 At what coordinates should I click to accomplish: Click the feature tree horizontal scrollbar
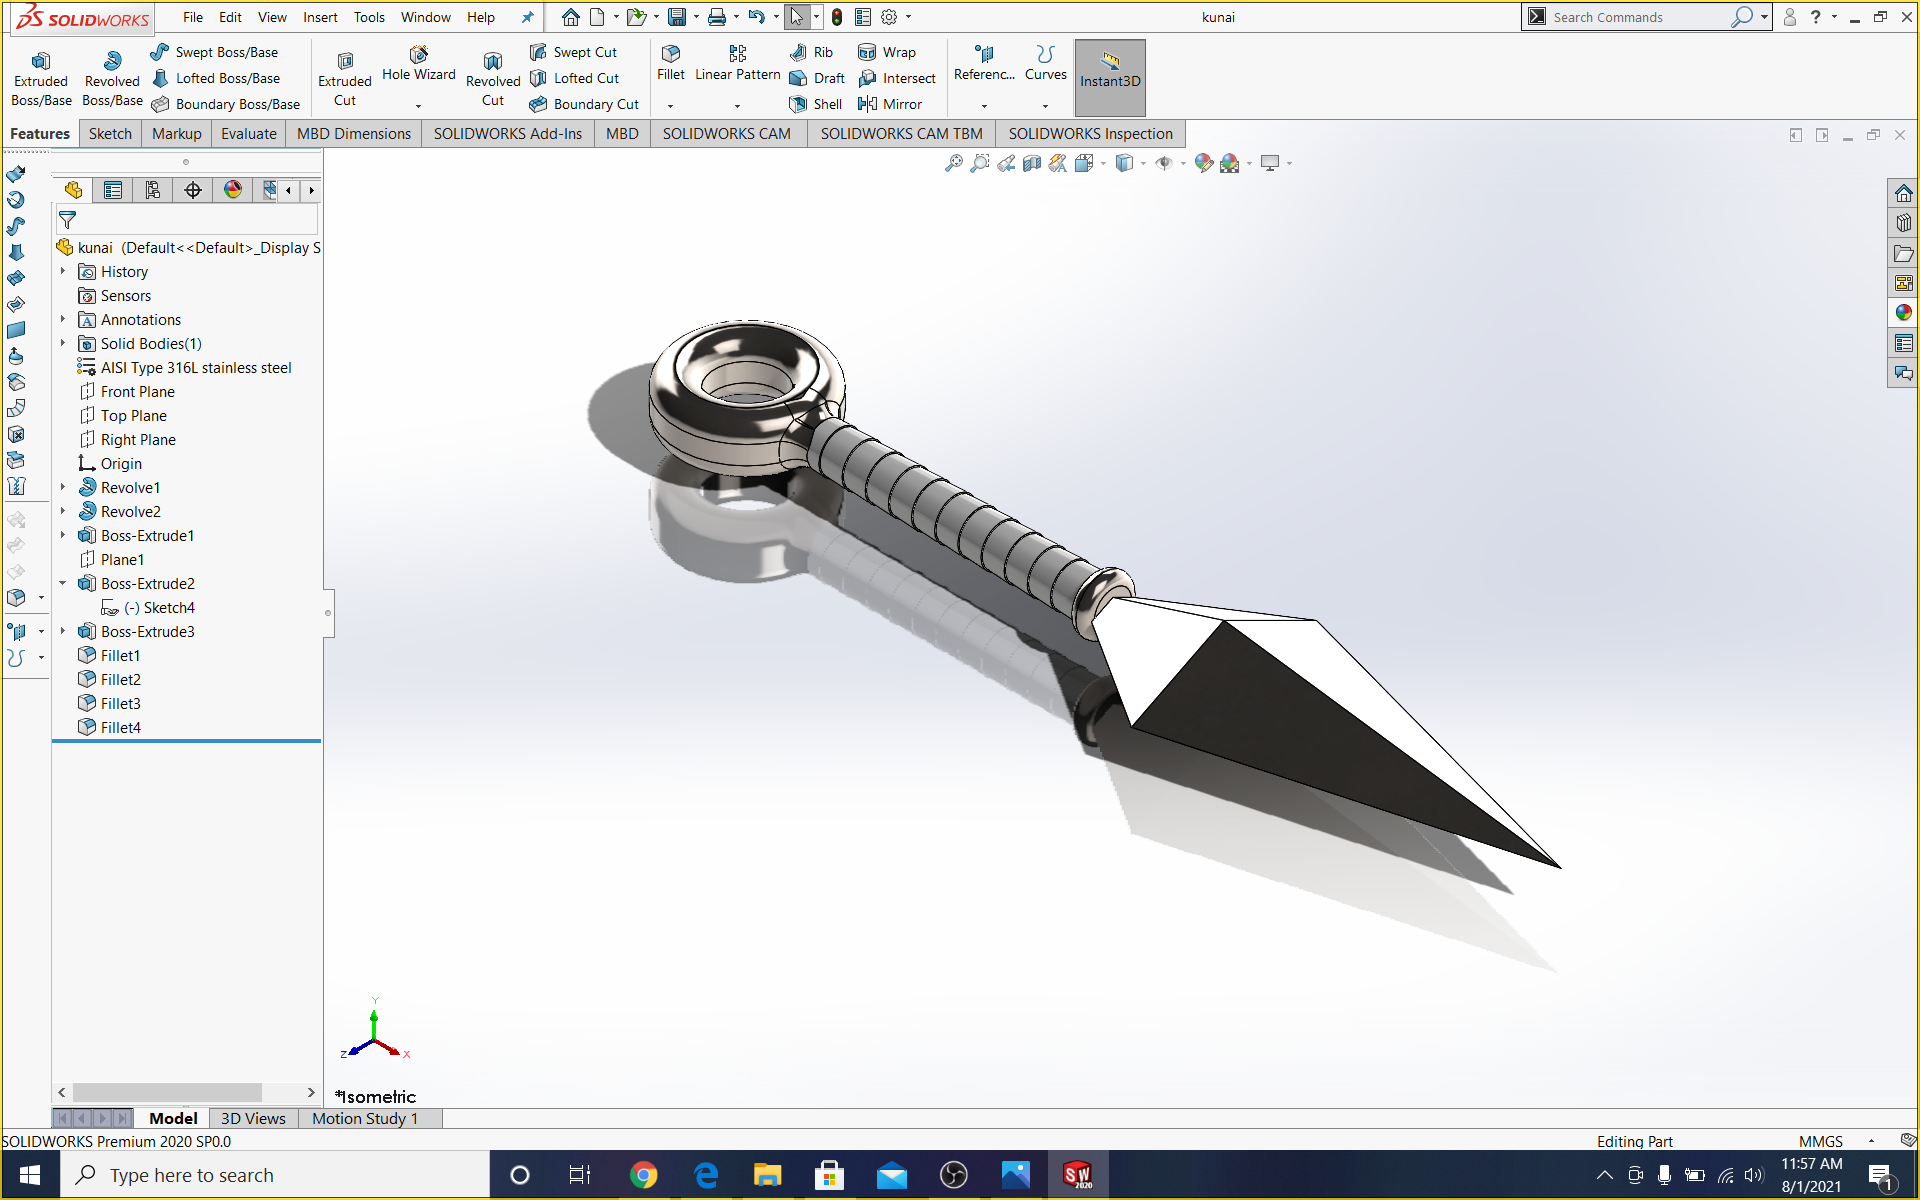point(167,1092)
